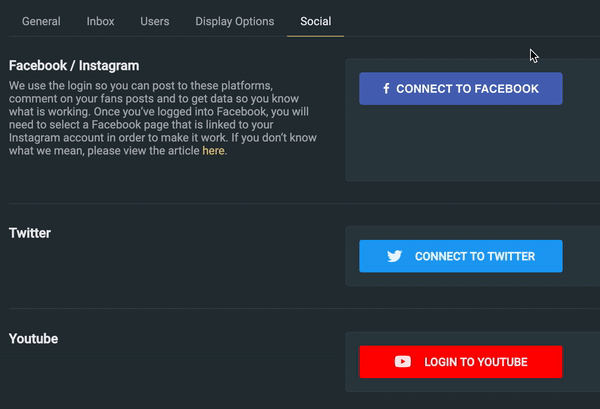Screen dimensions: 600x409
Task: Click the Connect to Twitter button
Action: click(x=461, y=256)
